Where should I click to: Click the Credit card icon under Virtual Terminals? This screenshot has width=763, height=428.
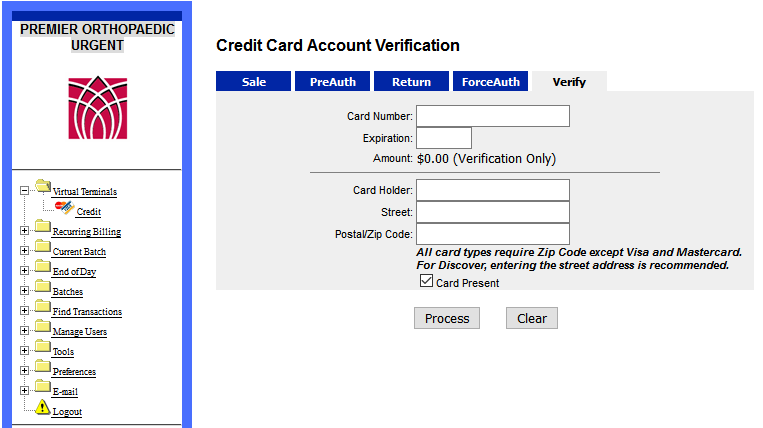tap(64, 208)
